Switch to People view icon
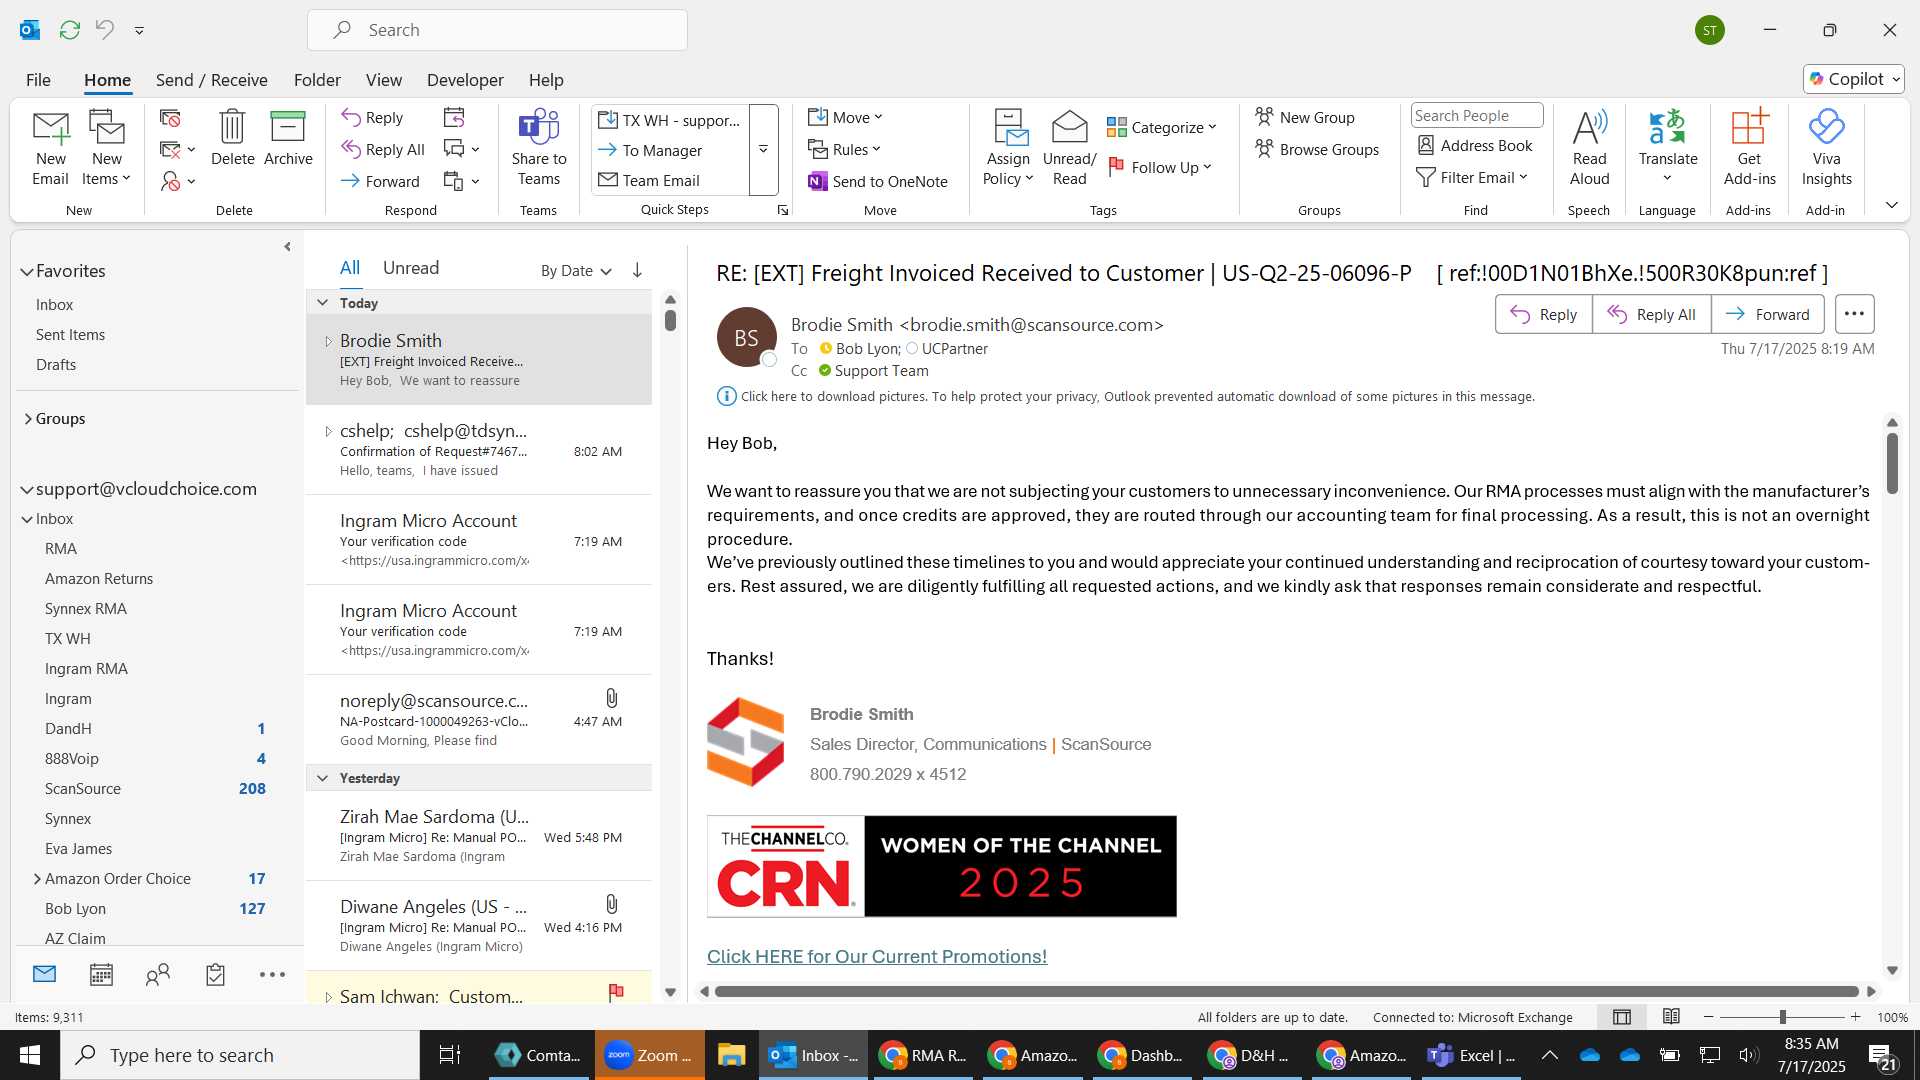Image resolution: width=1920 pixels, height=1080 pixels. click(x=158, y=974)
